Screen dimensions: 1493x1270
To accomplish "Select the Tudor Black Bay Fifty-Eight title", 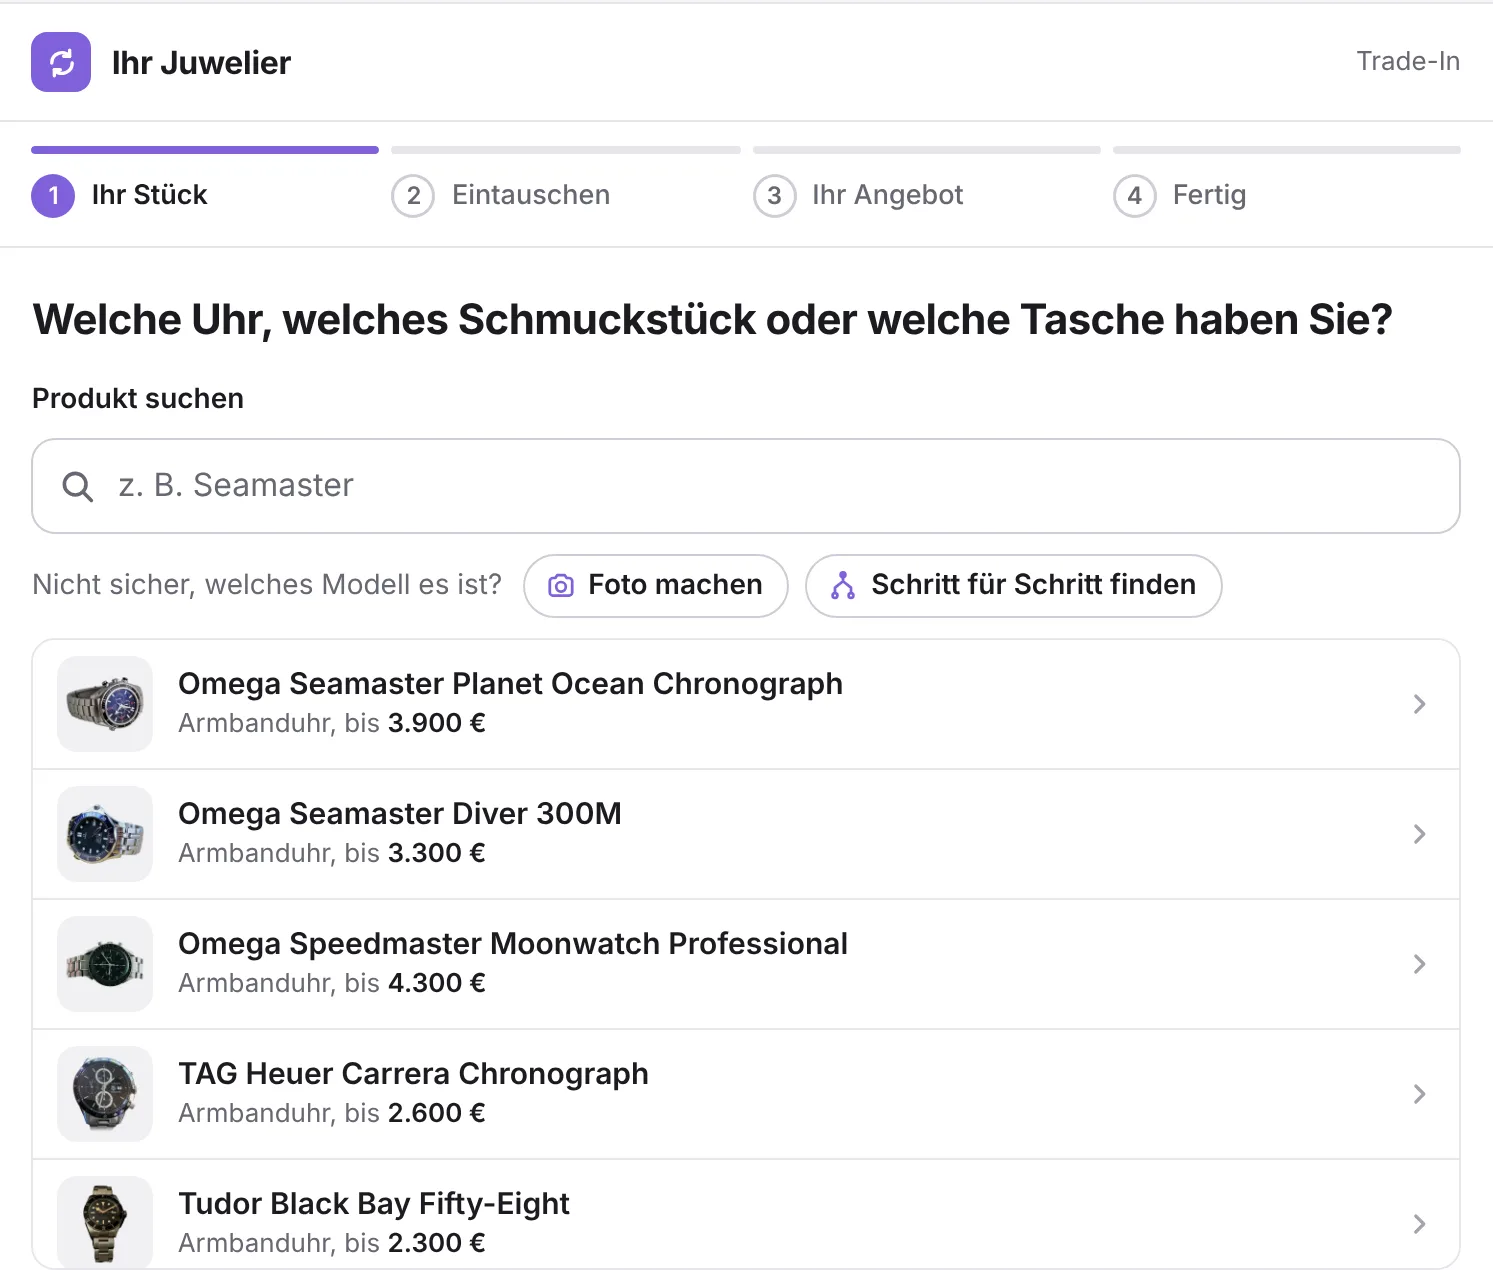I will [374, 1204].
